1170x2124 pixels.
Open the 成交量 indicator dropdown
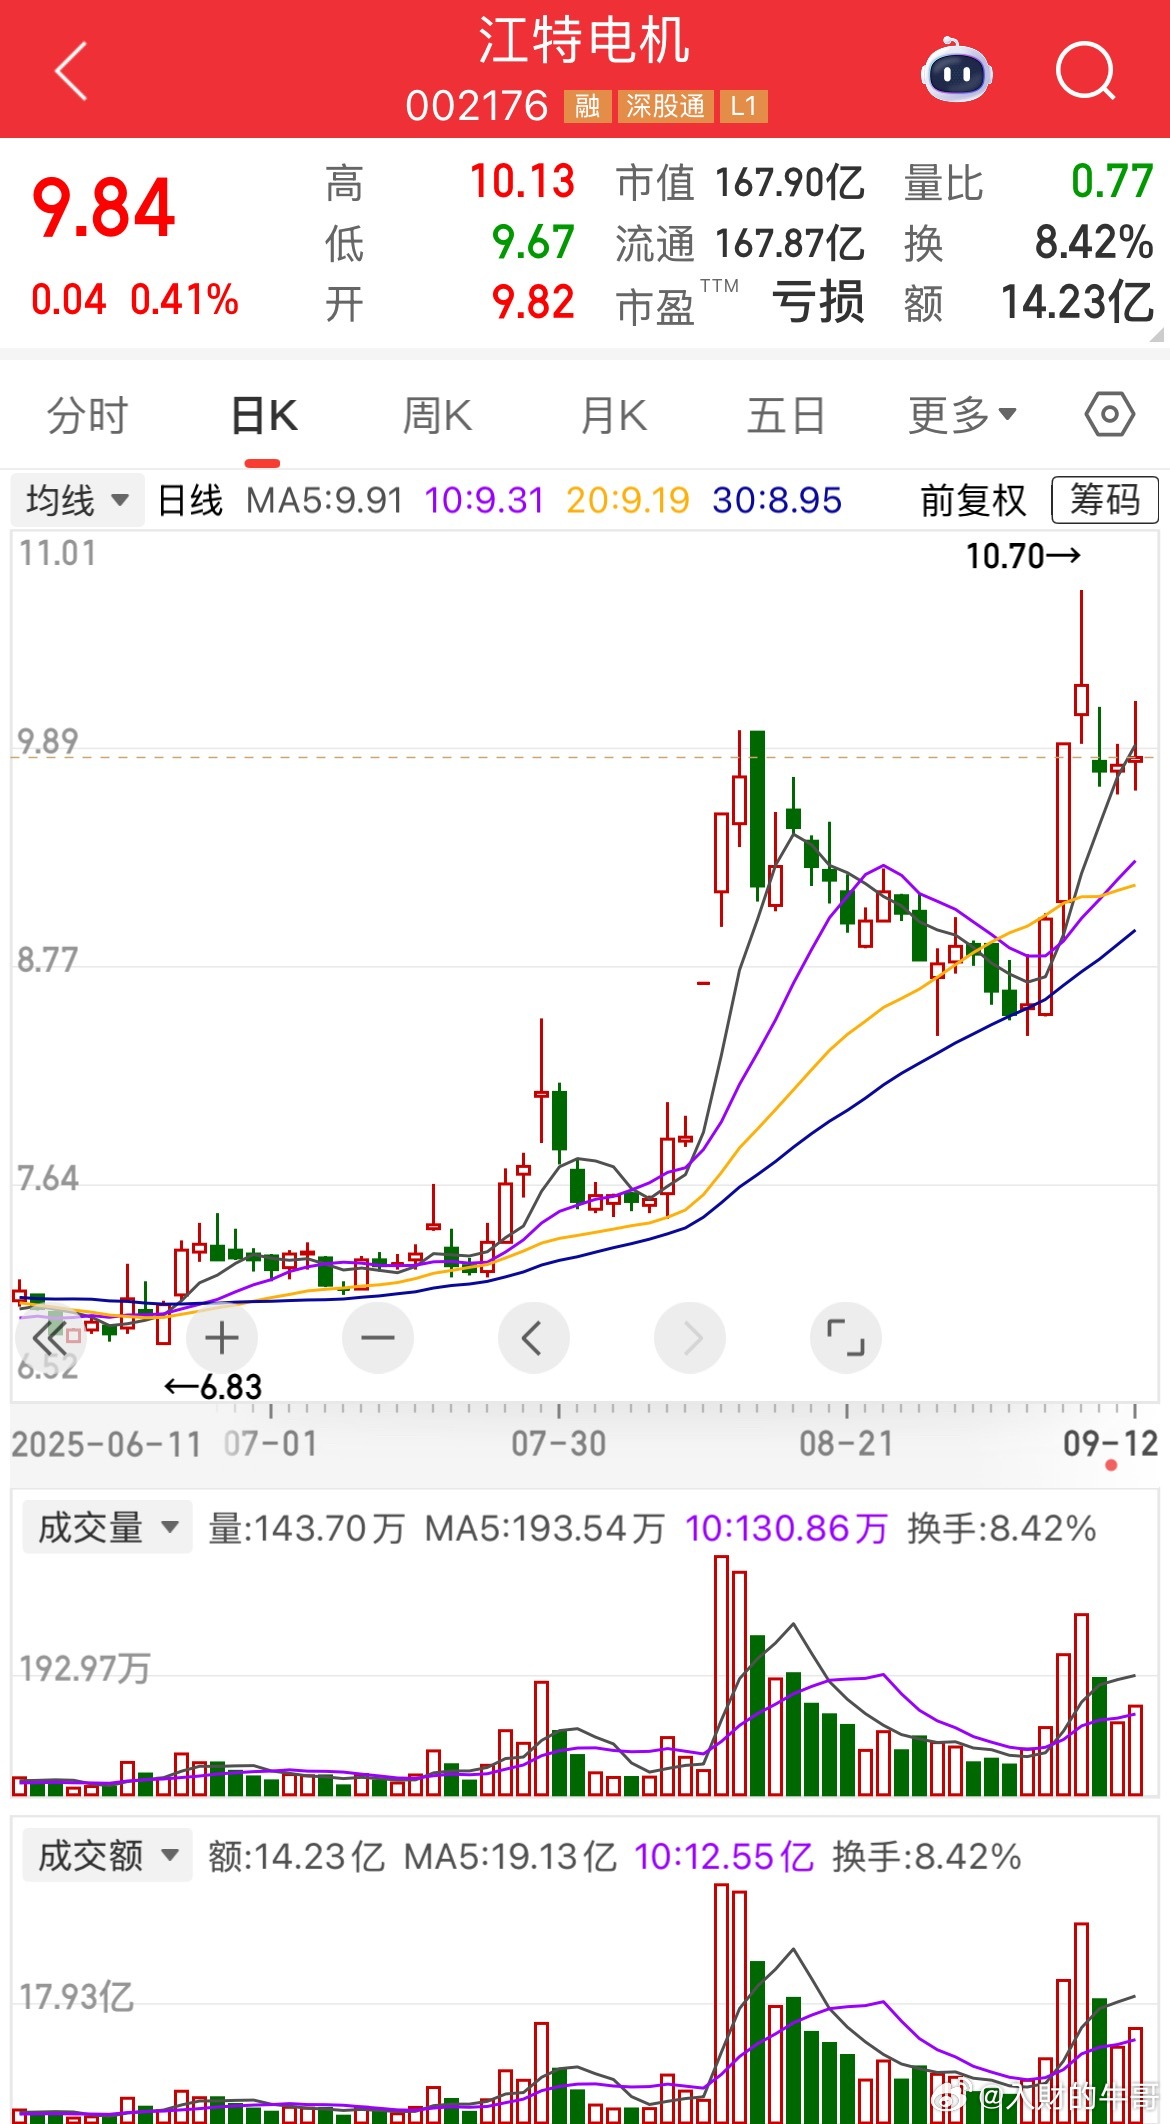coord(107,1527)
